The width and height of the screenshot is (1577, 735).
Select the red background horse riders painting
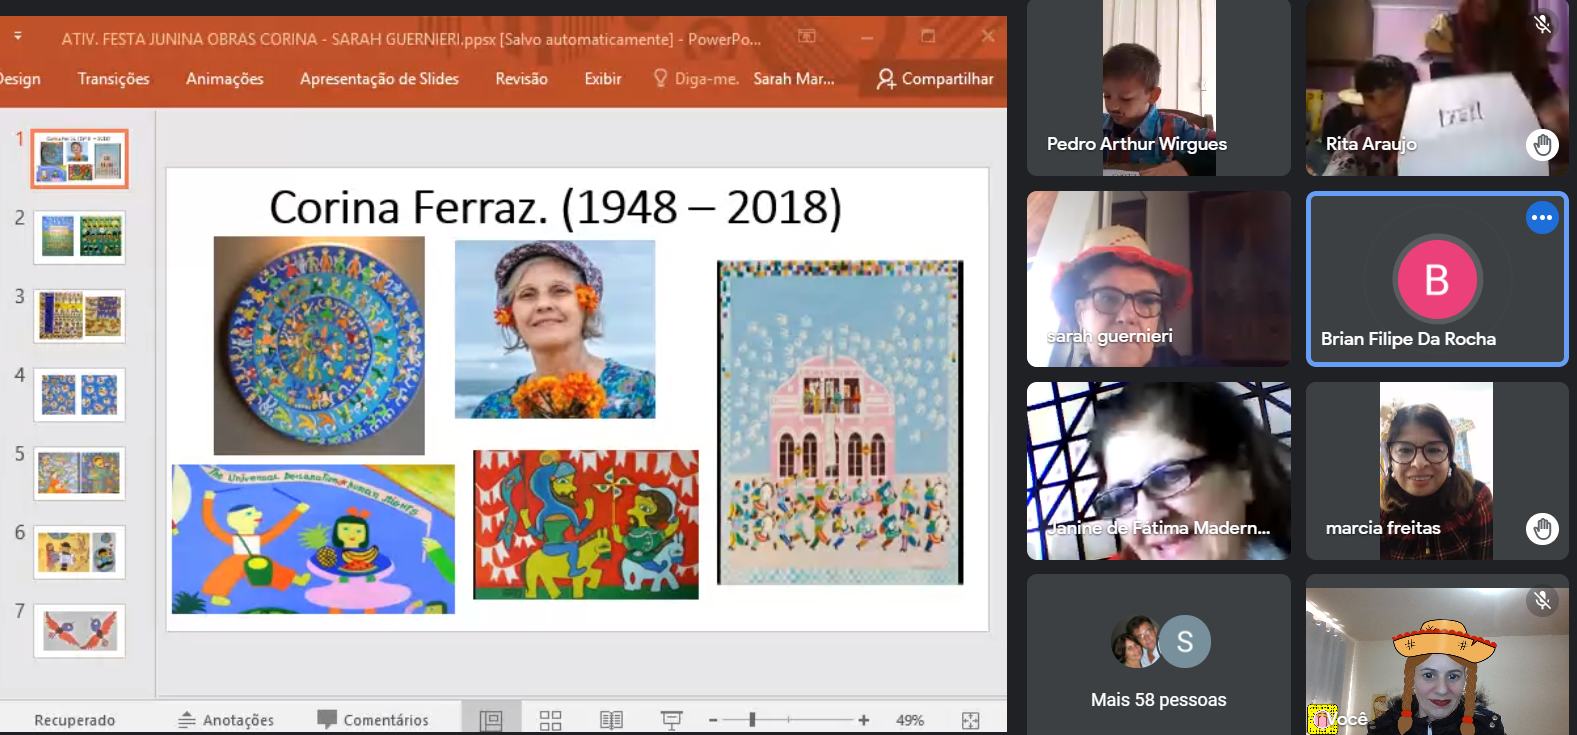point(586,524)
